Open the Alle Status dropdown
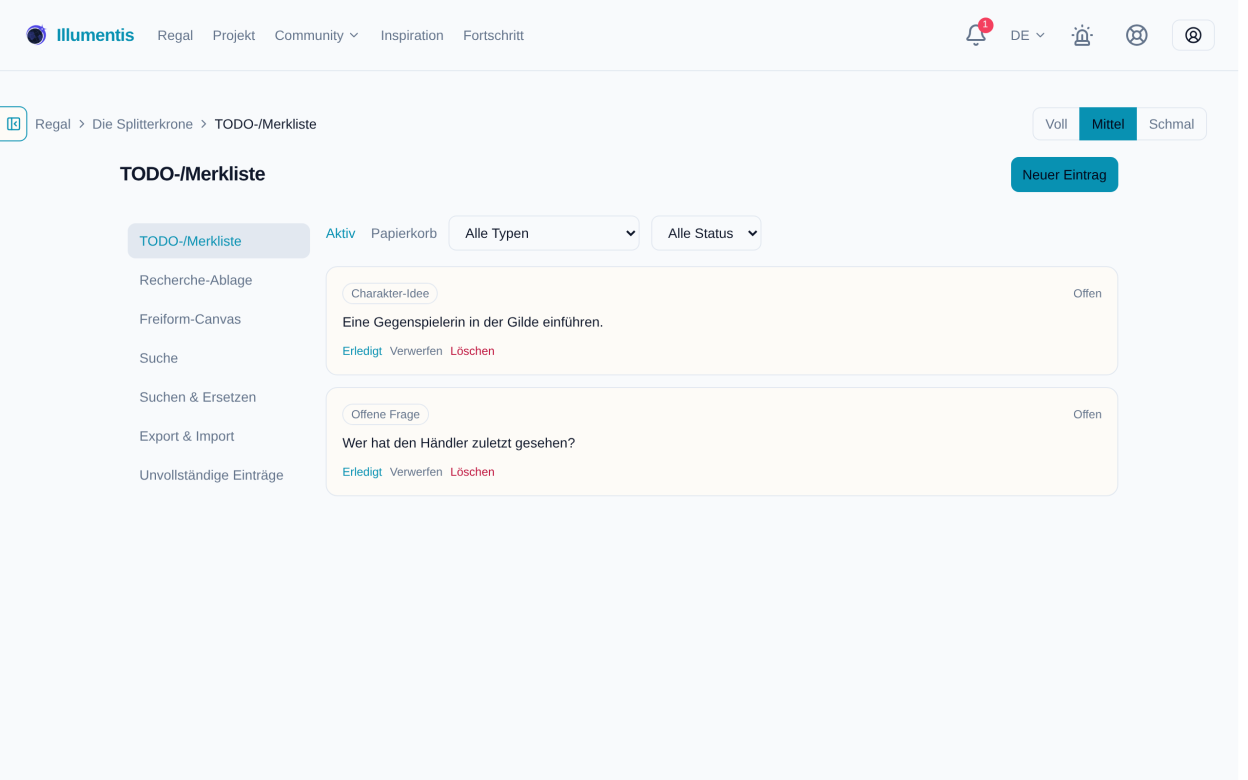 (x=706, y=233)
